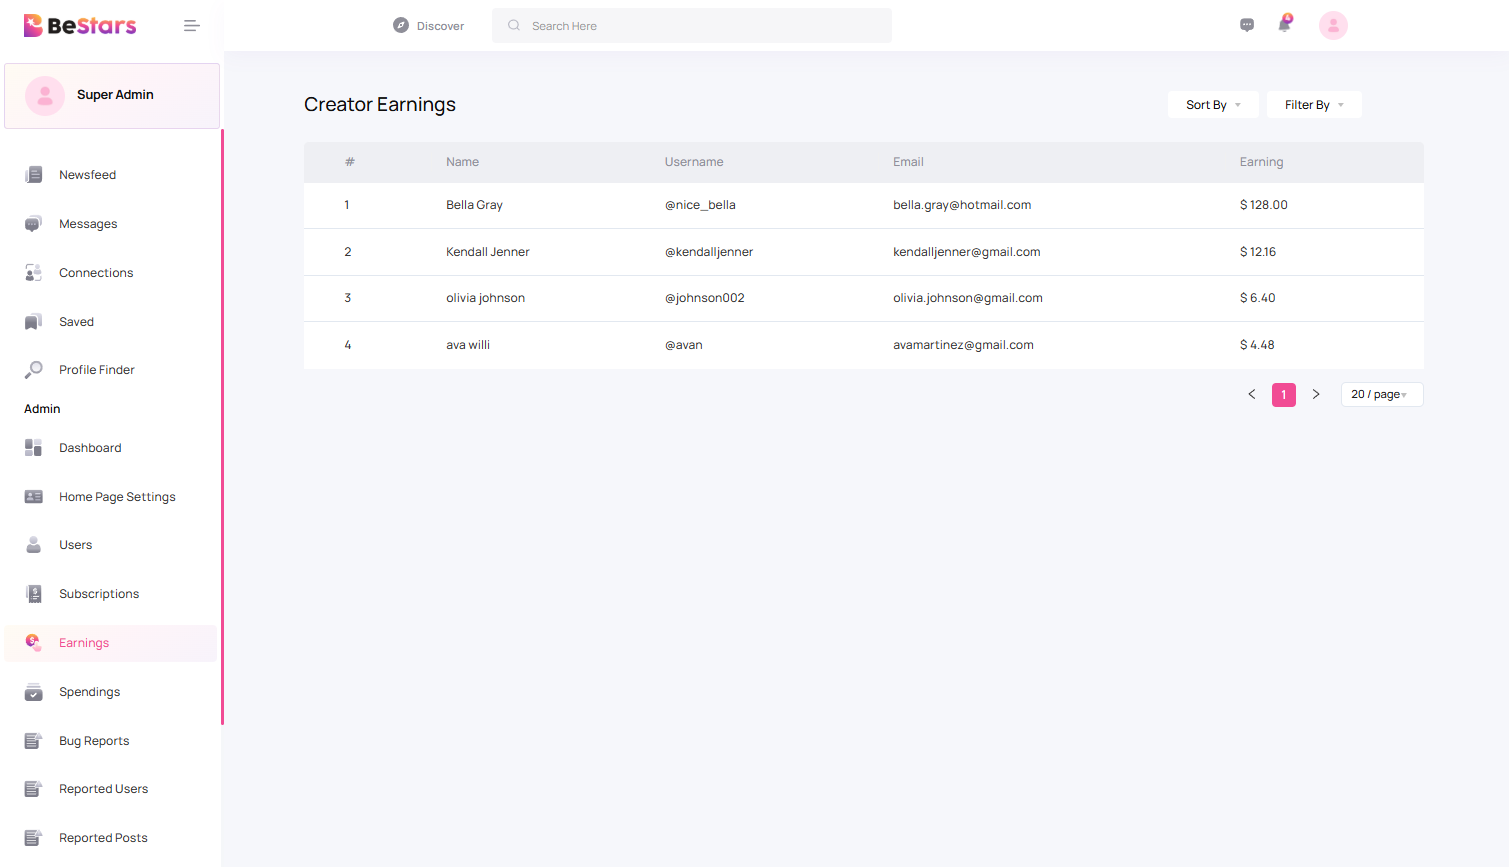Open the chat messages icon in header
Viewport: 1509px width, 867px height.
(x=1246, y=26)
